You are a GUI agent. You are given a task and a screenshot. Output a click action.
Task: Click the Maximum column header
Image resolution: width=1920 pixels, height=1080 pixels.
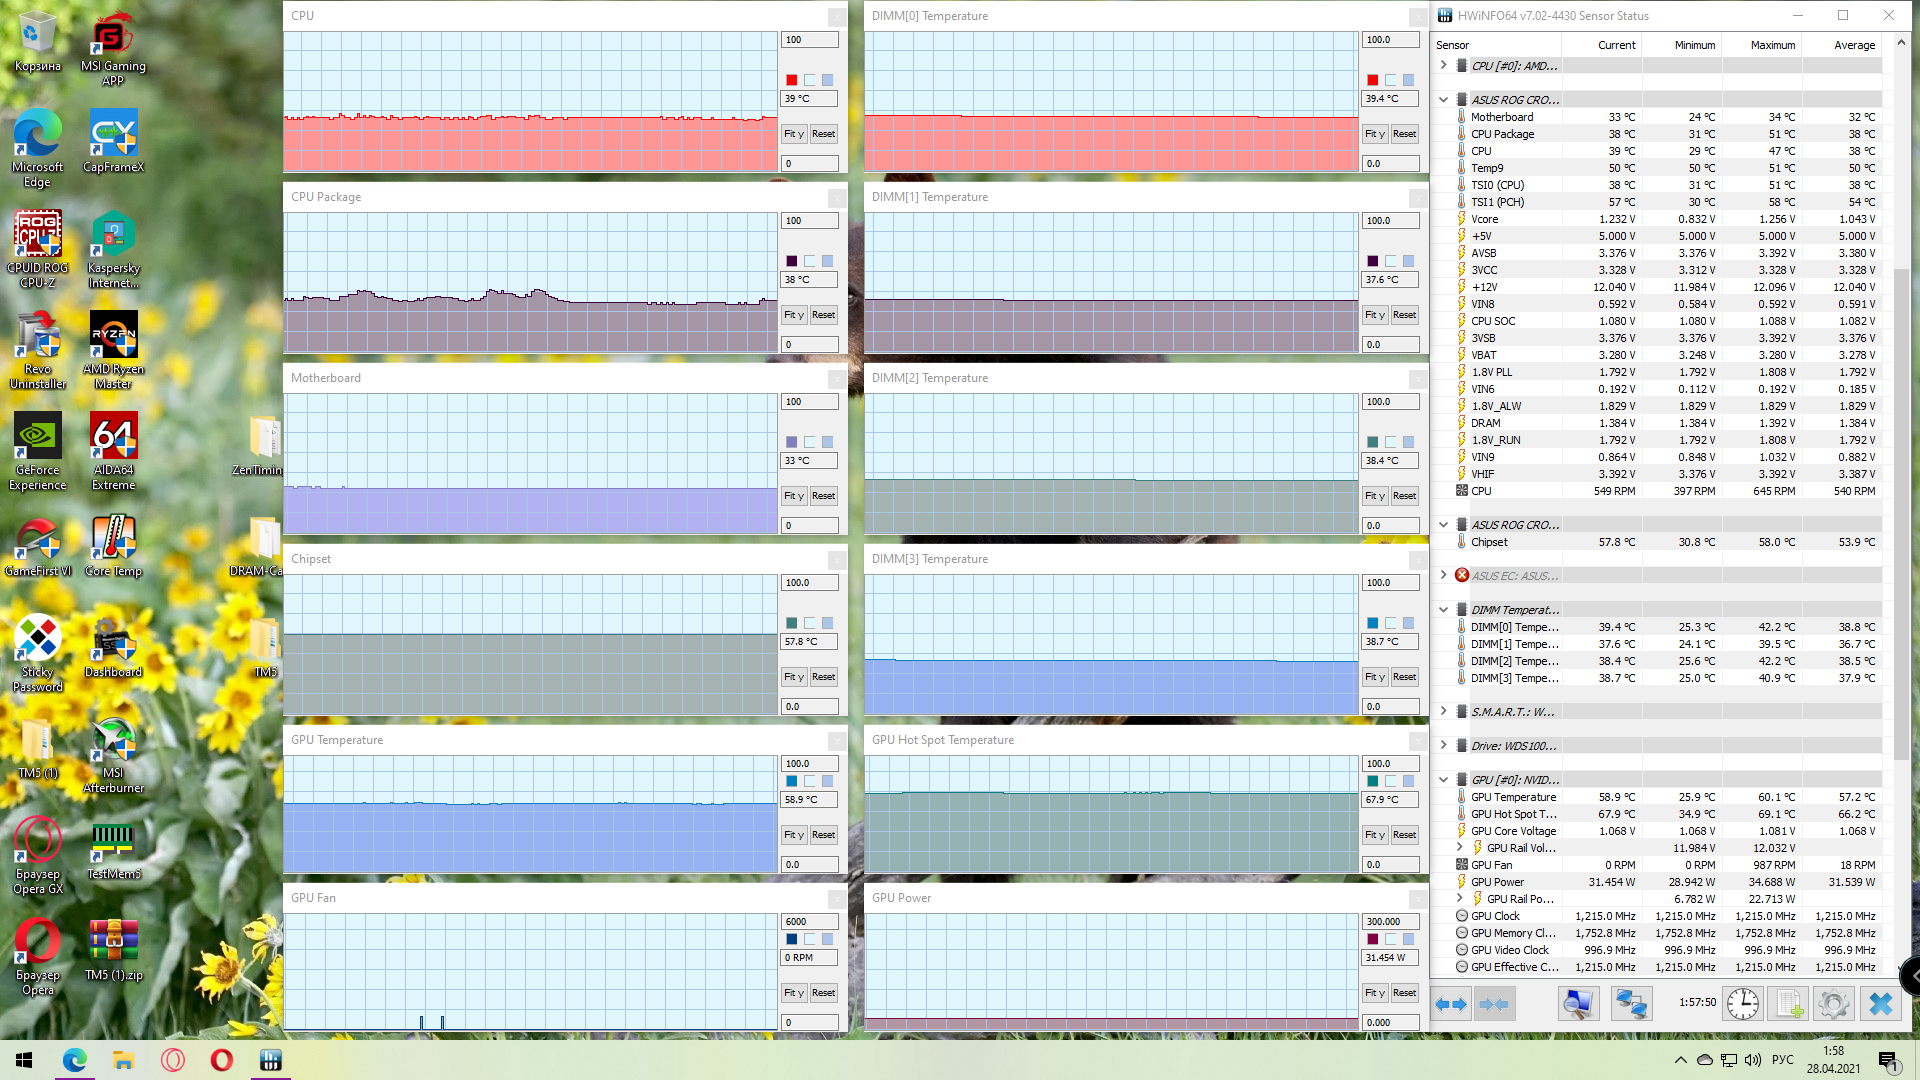click(1772, 45)
